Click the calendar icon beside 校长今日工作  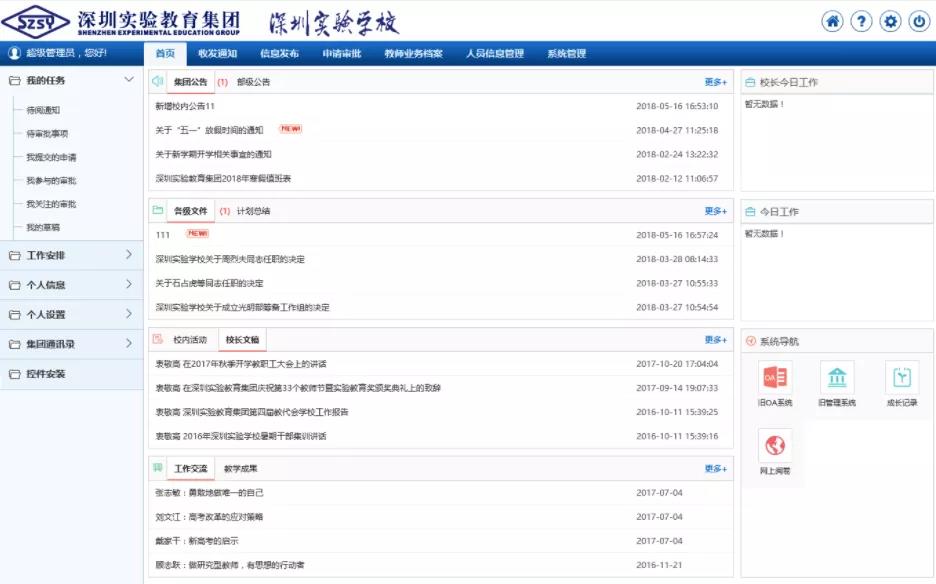click(750, 82)
